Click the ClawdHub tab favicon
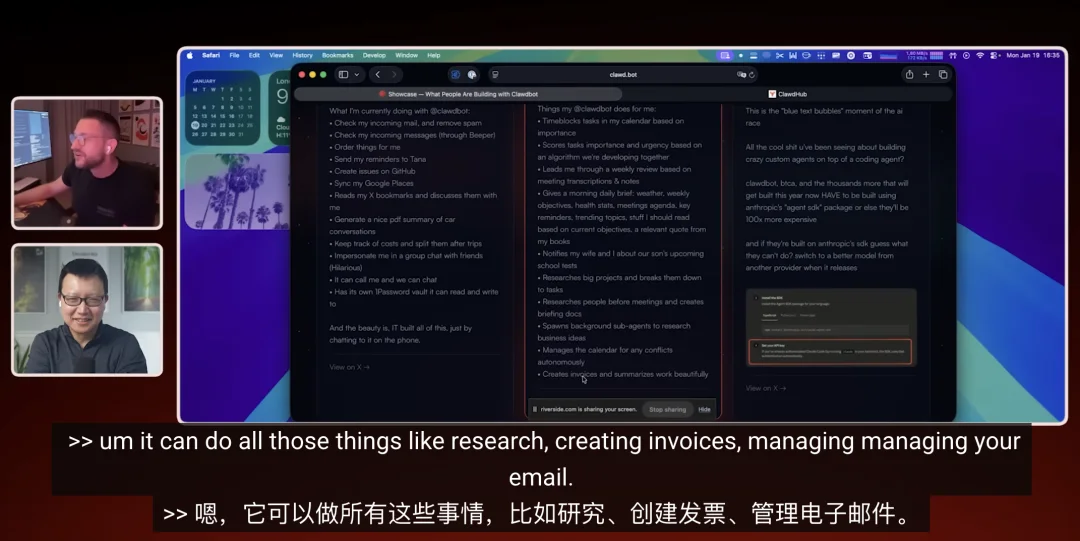Screen dimensions: 1080x541 click(772, 94)
